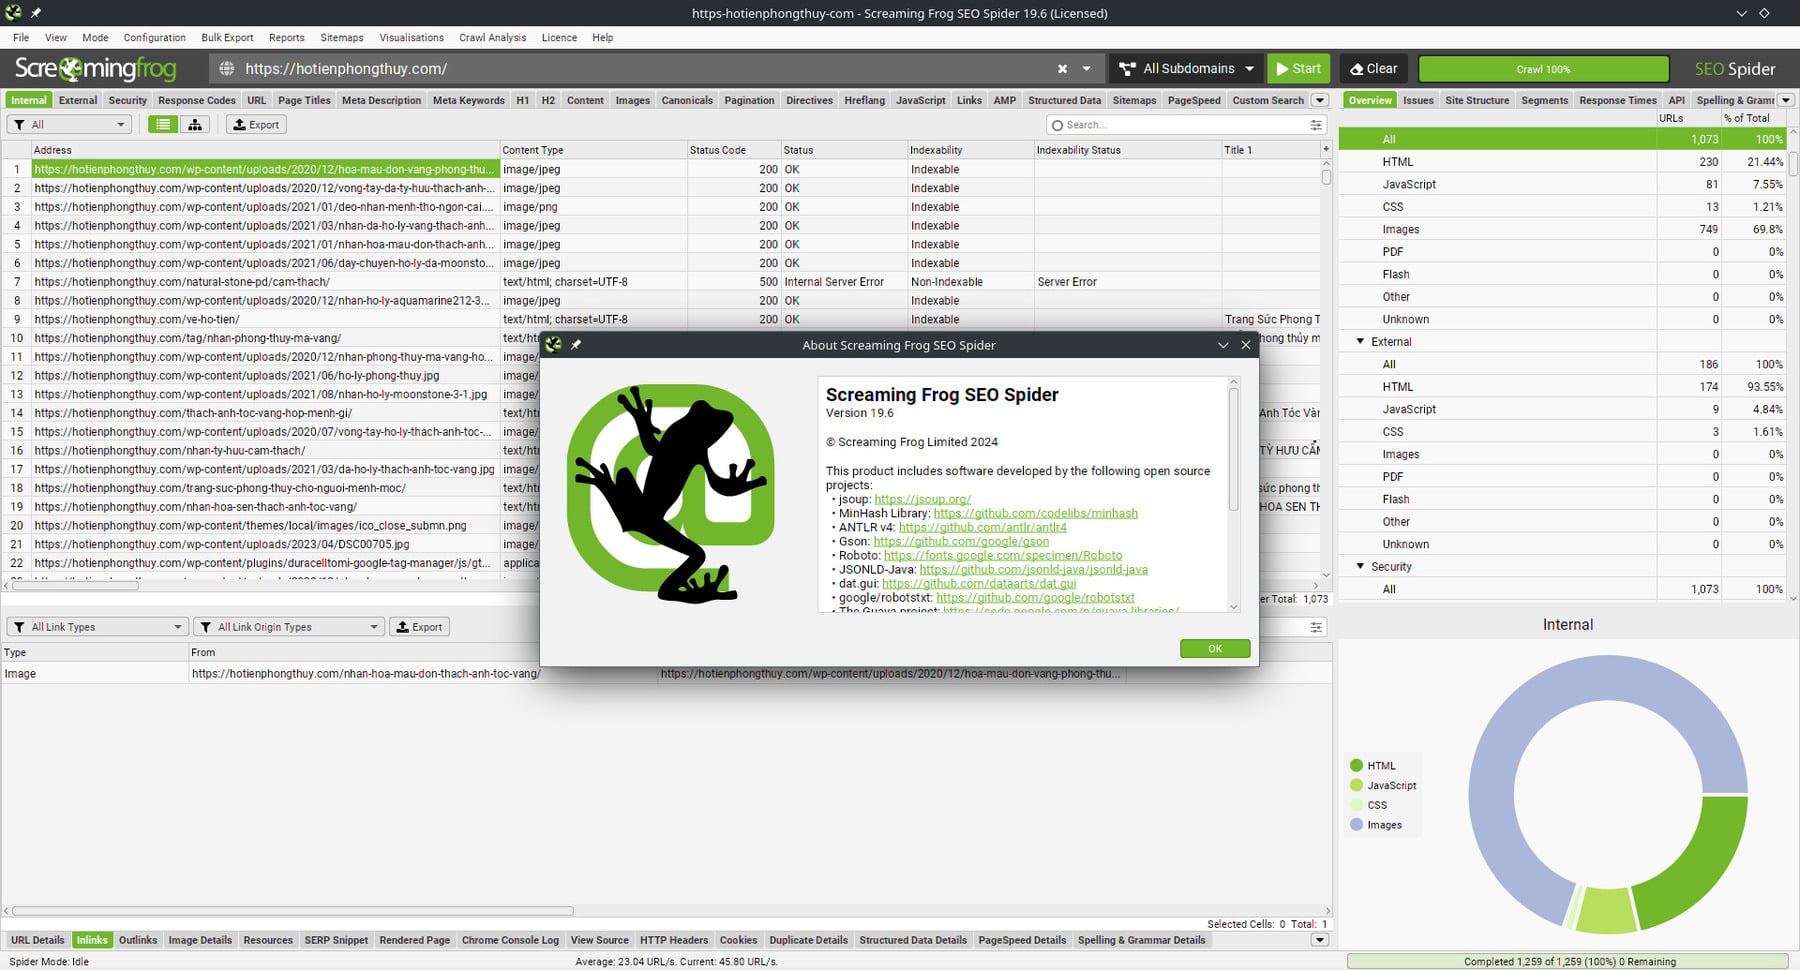
Task: Open Site Structure tab
Action: tap(1477, 100)
